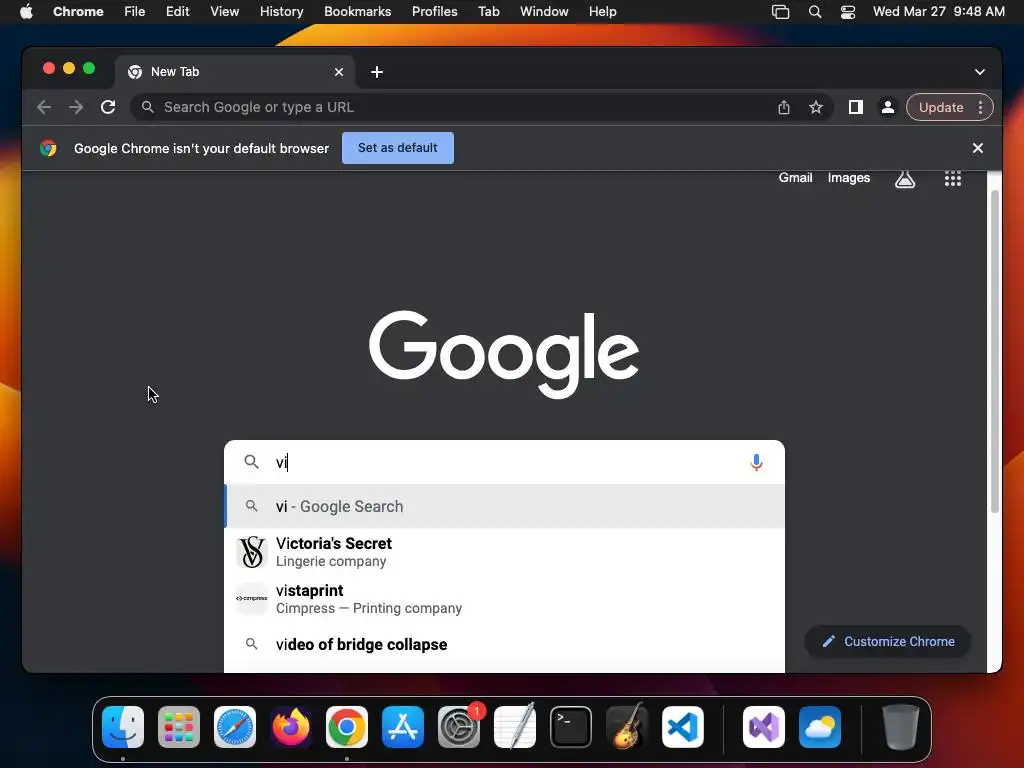Launch Firefox from the Dock
This screenshot has height=768, width=1024.
(x=291, y=726)
